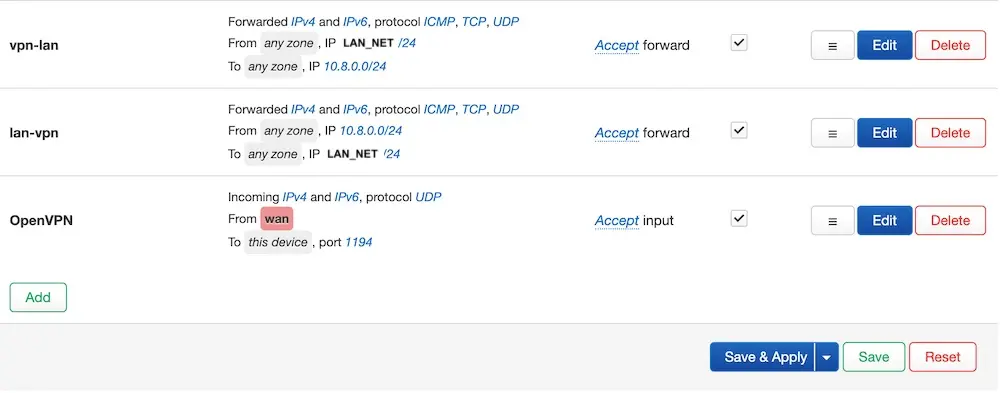
Task: Click the red wan zone badge
Action: coord(277,219)
